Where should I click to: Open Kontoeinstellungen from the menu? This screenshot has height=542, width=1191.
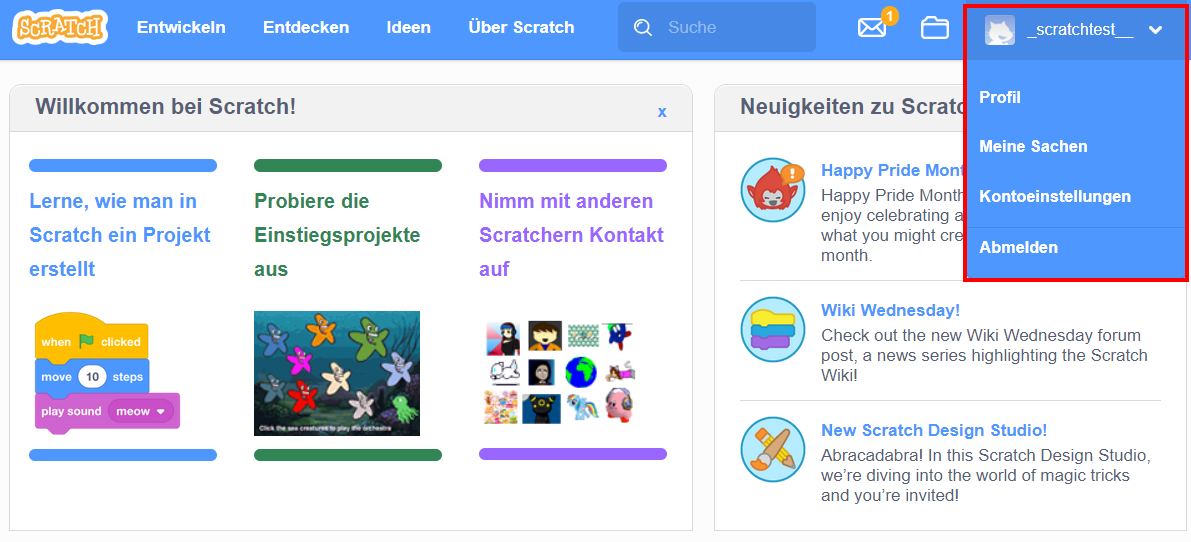tap(1055, 196)
